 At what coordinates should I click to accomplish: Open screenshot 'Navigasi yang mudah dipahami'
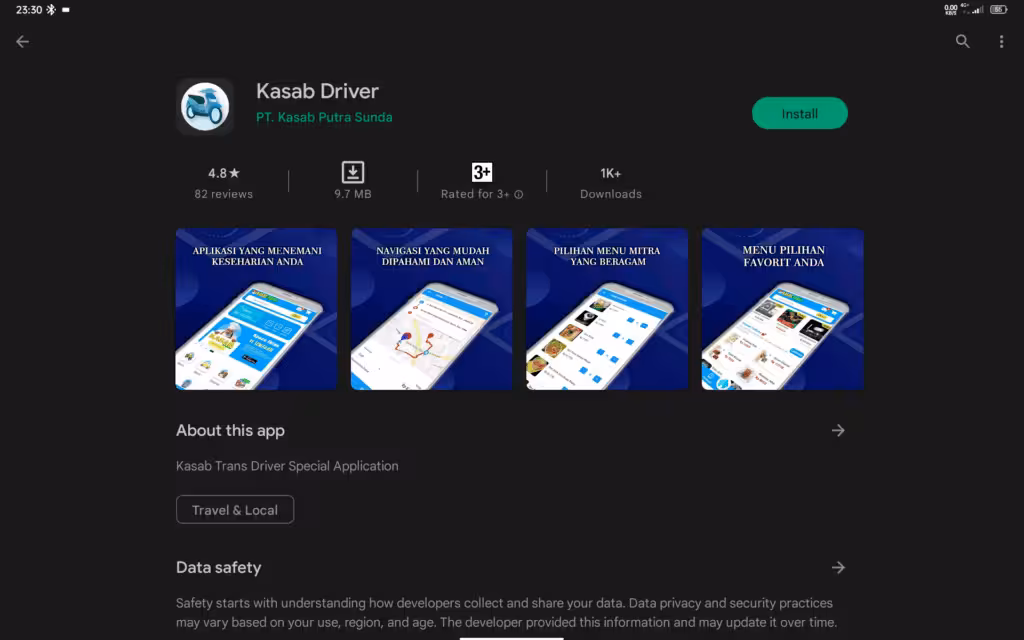click(432, 309)
